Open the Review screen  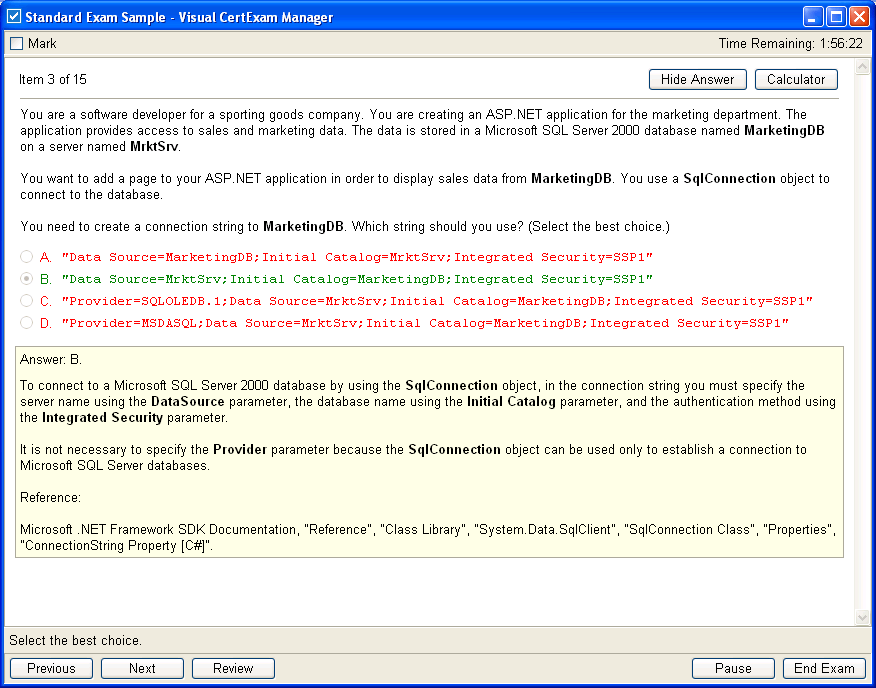coord(234,668)
